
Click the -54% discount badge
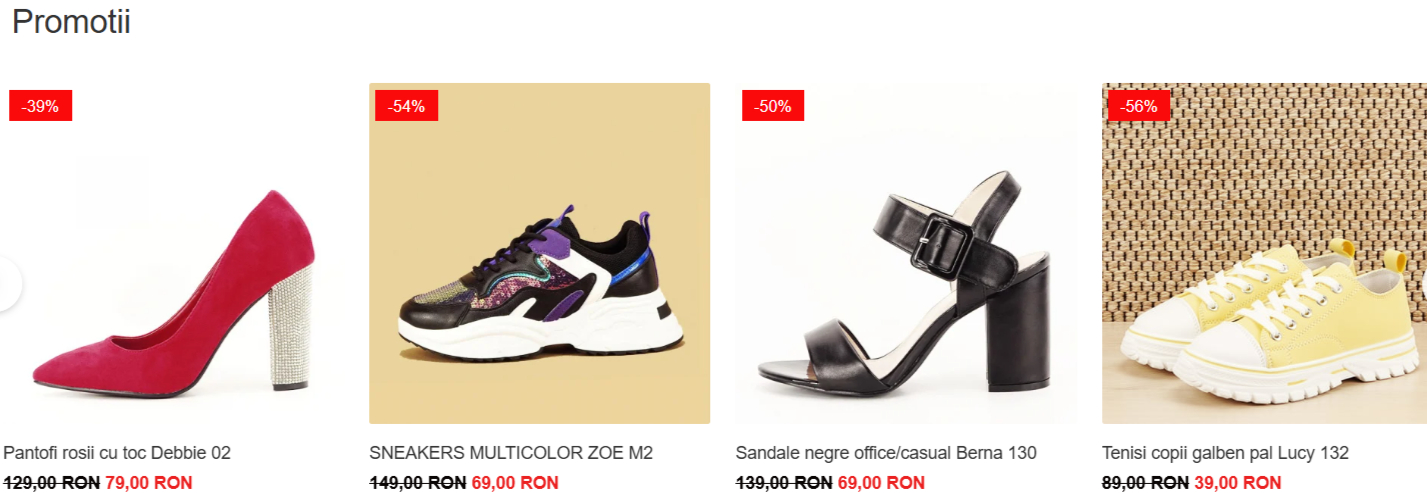(407, 106)
